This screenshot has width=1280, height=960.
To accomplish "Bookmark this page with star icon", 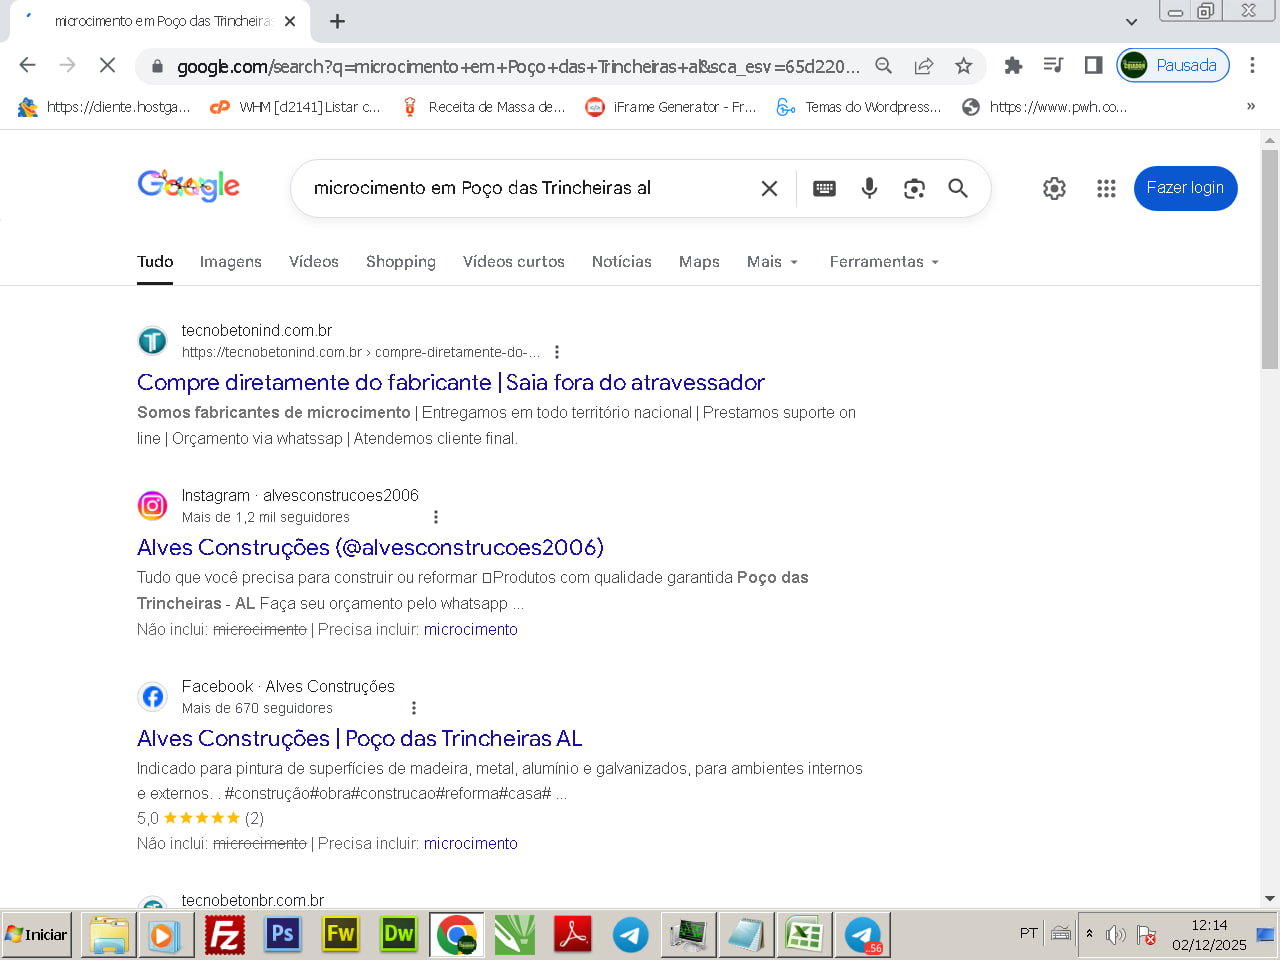I will click(x=963, y=66).
